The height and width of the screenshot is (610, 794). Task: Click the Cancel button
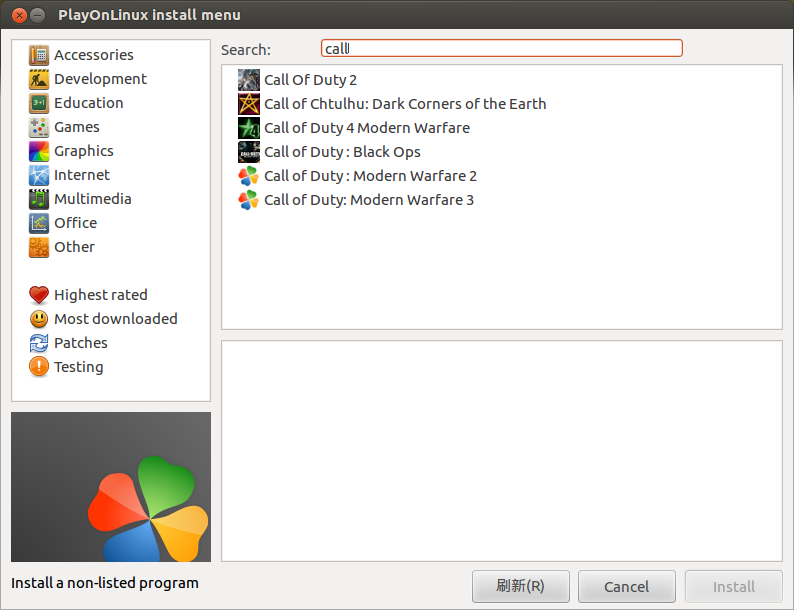click(x=626, y=587)
